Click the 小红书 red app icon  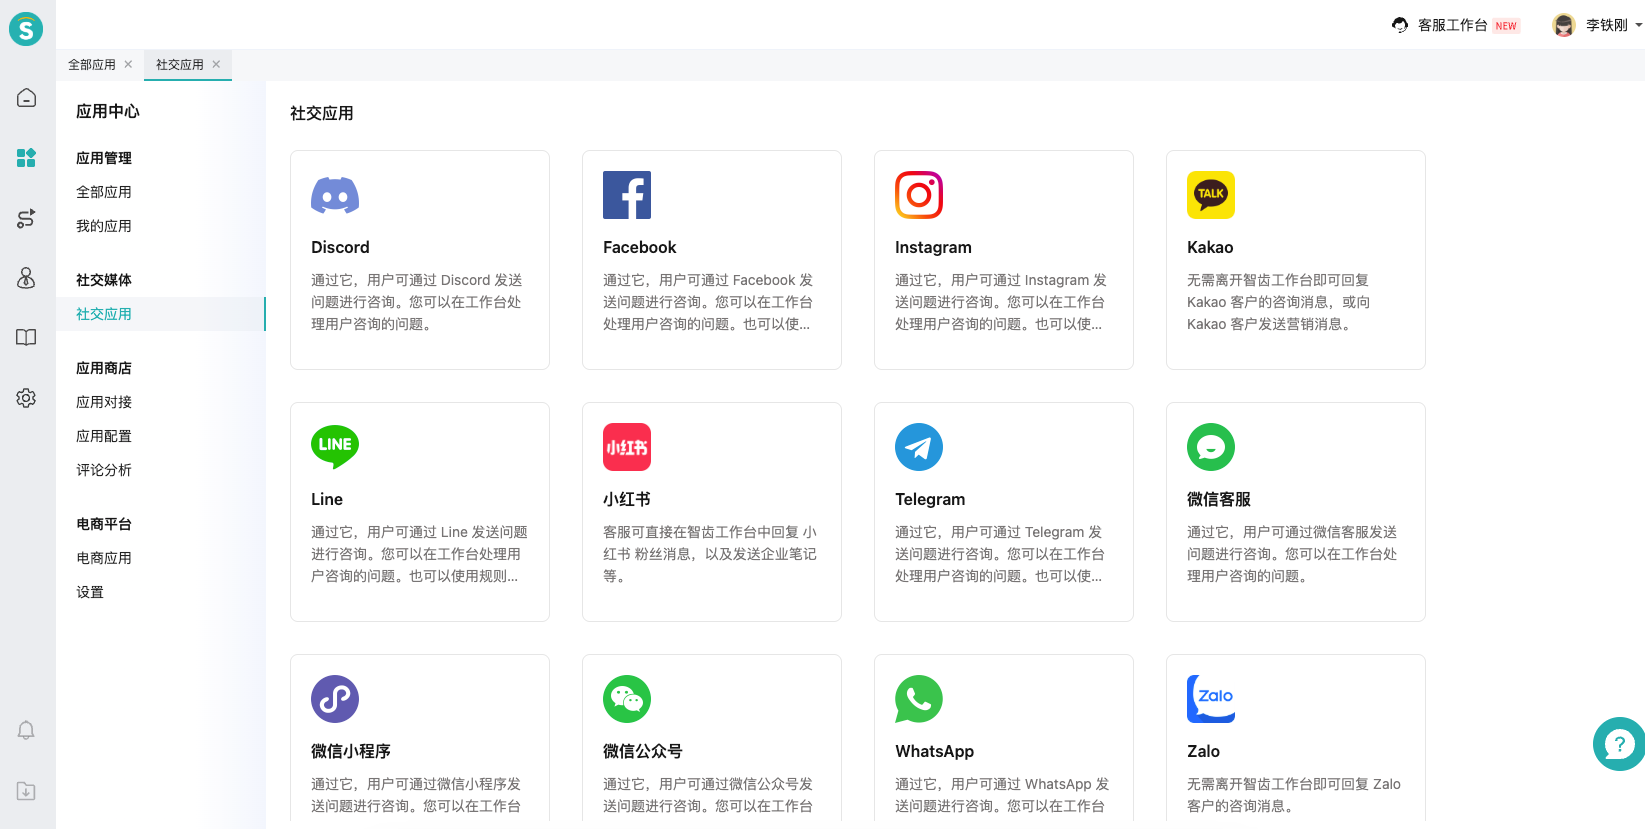tap(627, 447)
